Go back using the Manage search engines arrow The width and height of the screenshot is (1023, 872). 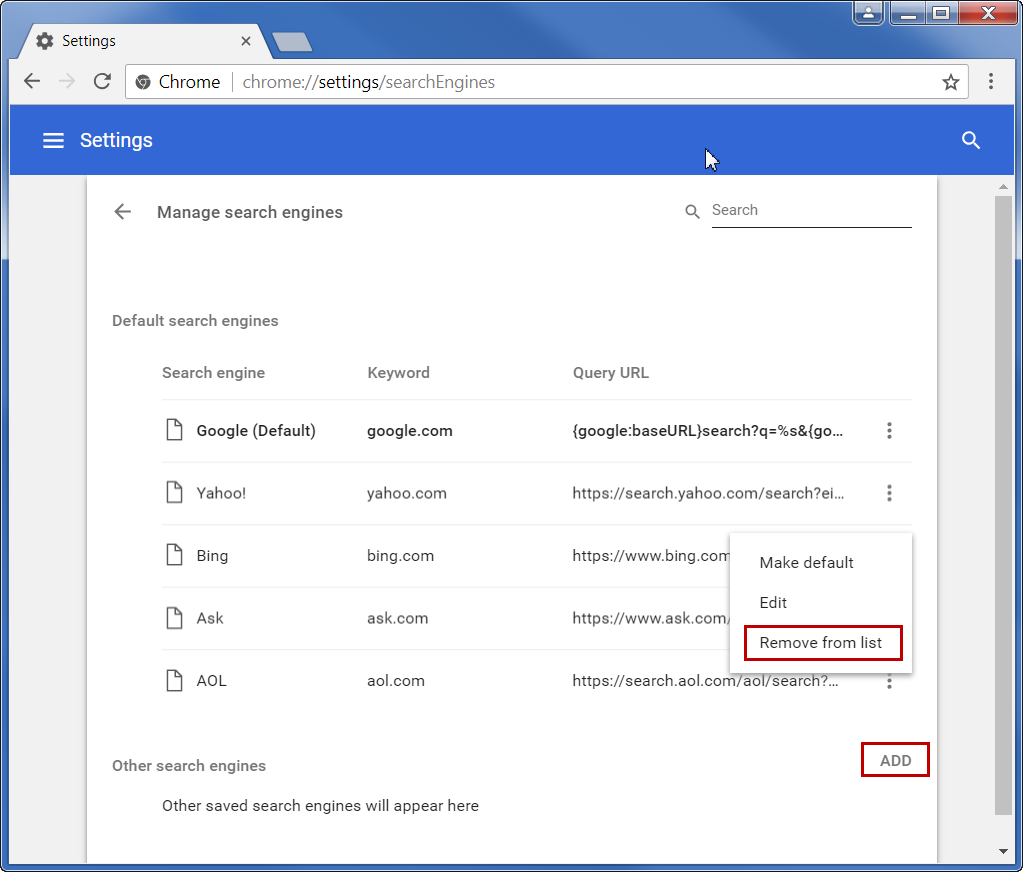(x=122, y=212)
